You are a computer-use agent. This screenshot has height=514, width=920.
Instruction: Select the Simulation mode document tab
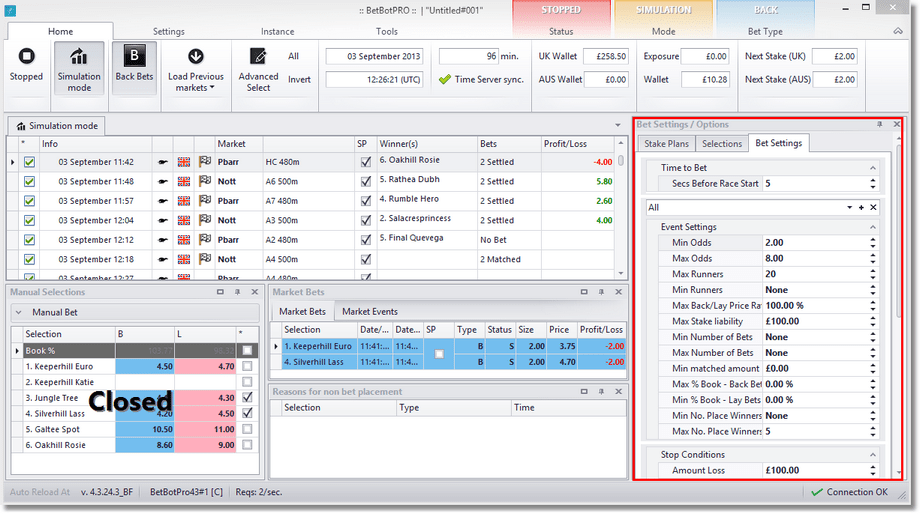click(57, 126)
